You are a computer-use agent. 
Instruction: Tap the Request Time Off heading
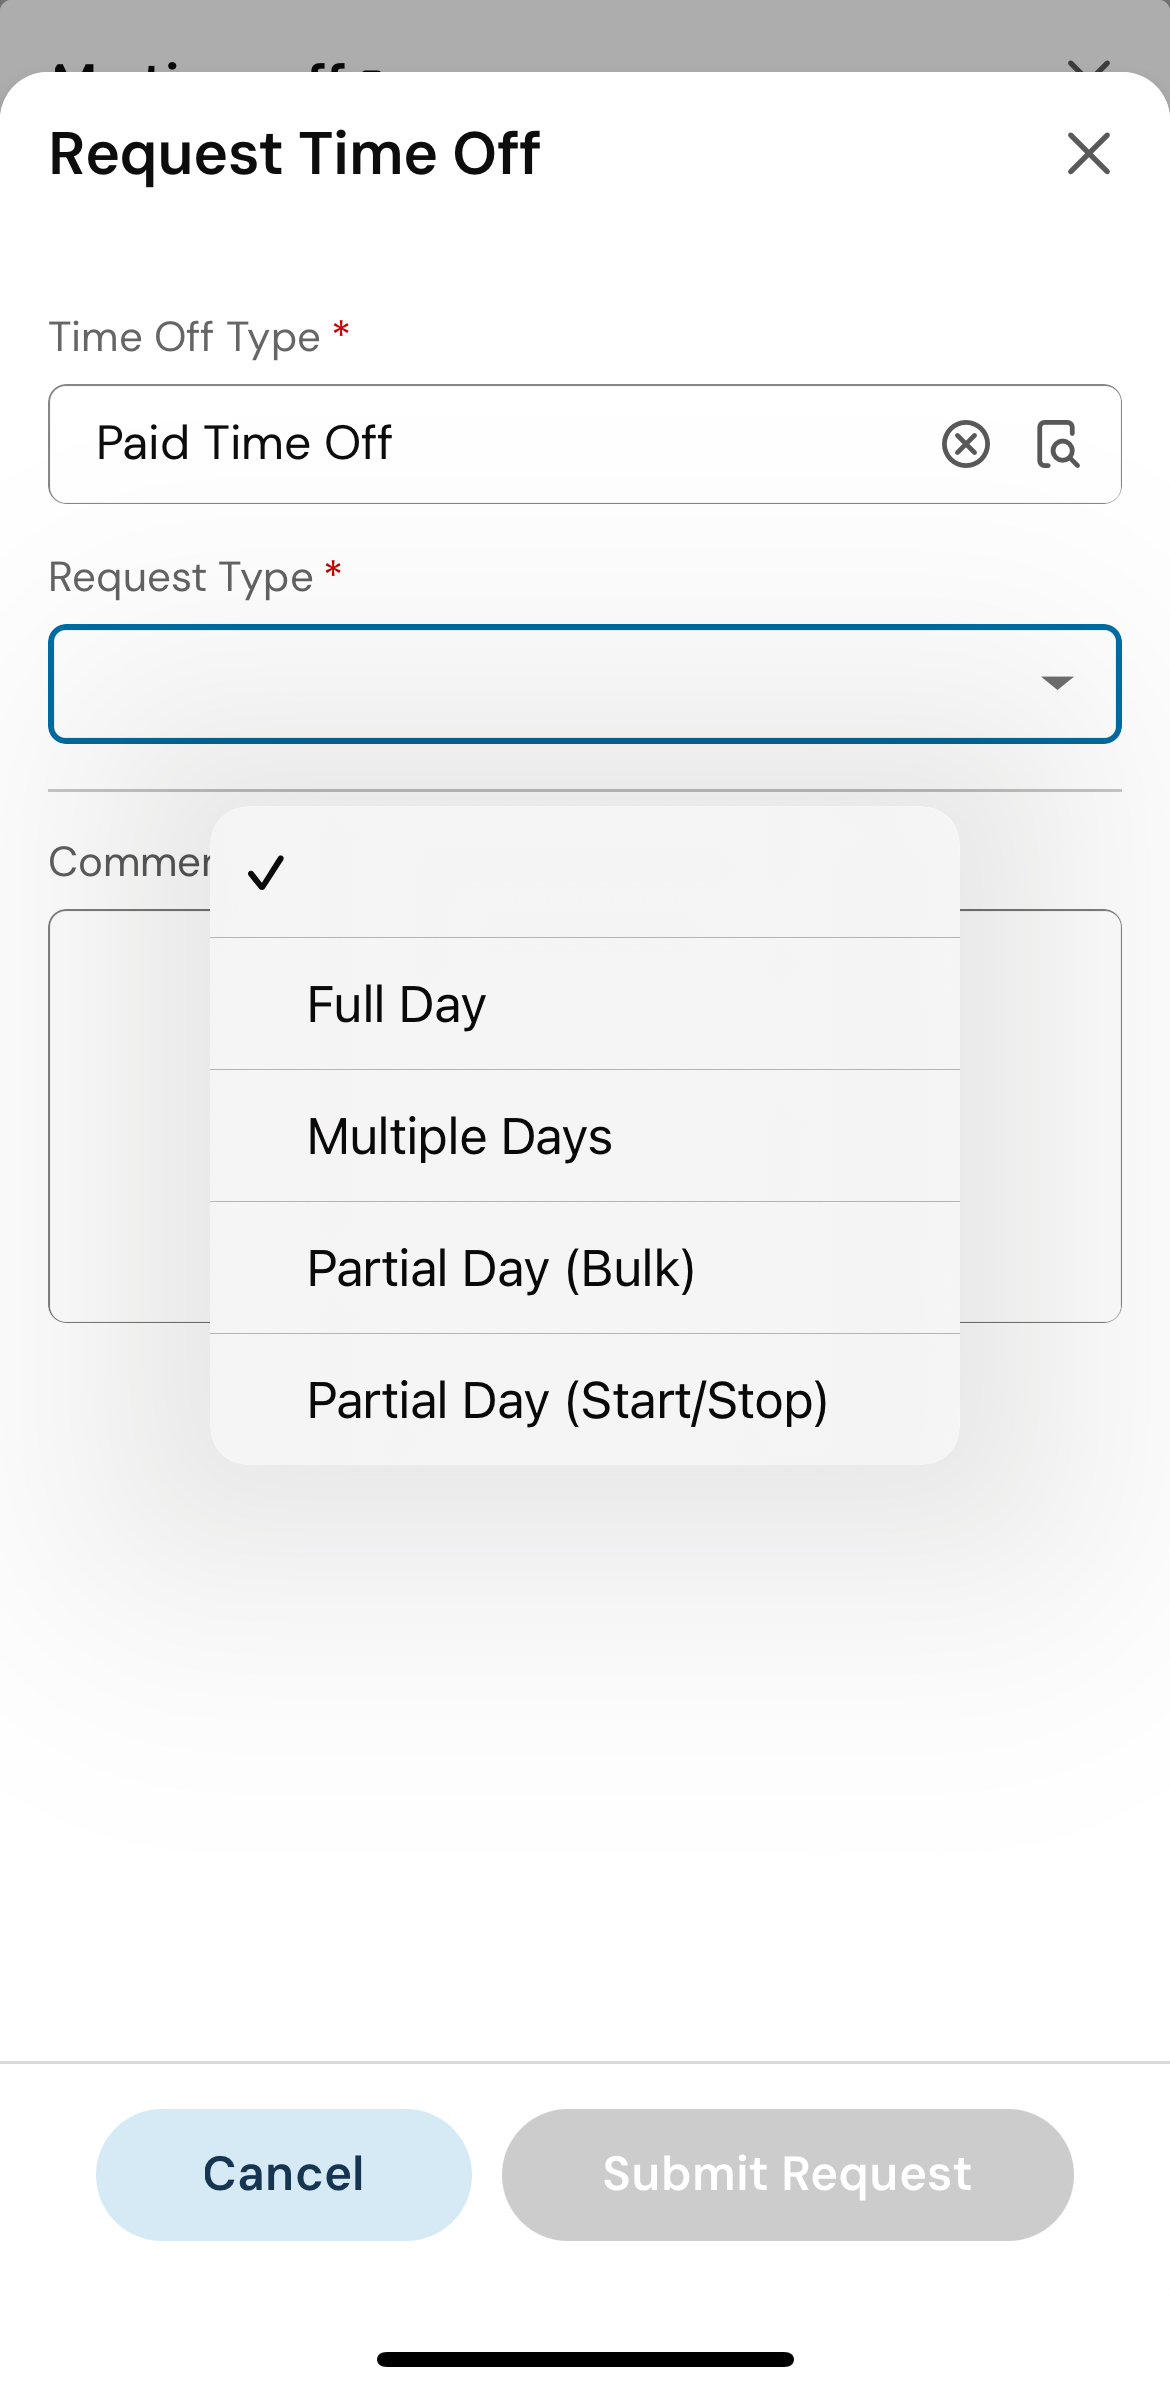[295, 154]
